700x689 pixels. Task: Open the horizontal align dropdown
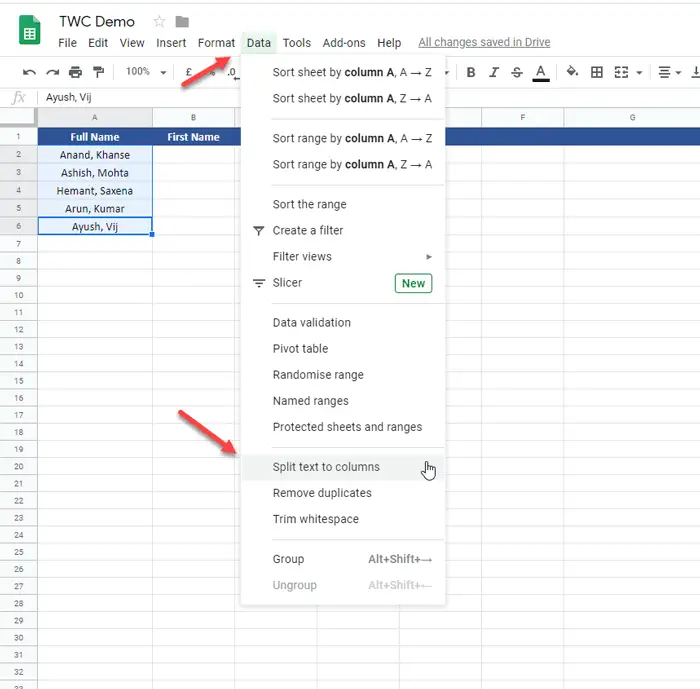point(670,72)
